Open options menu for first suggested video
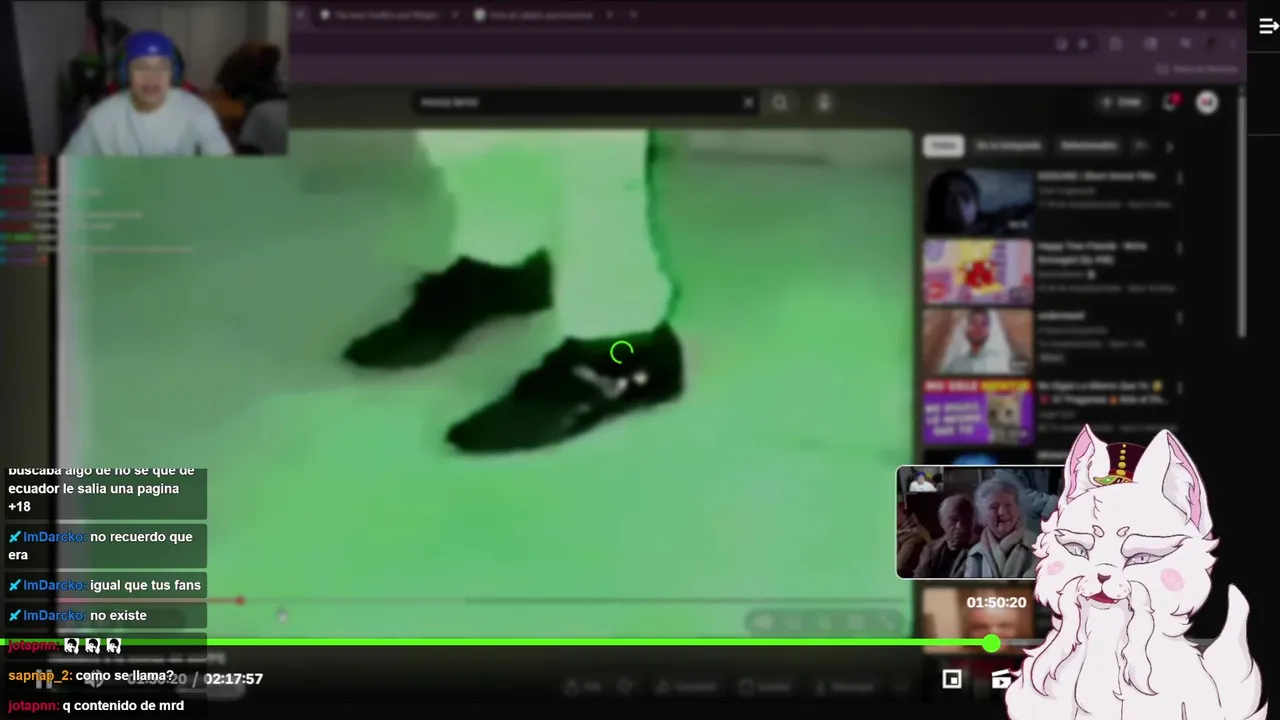 pyautogui.click(x=1180, y=178)
